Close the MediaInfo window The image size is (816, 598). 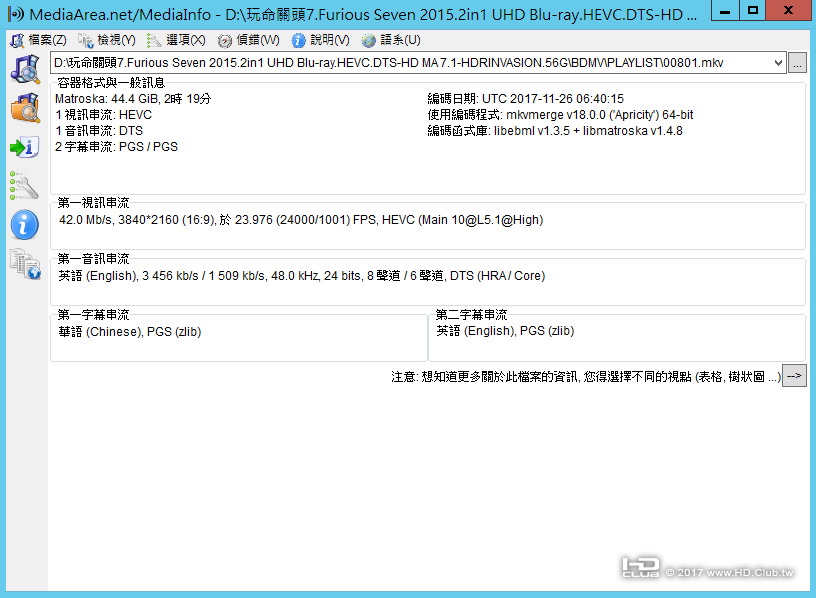788,10
